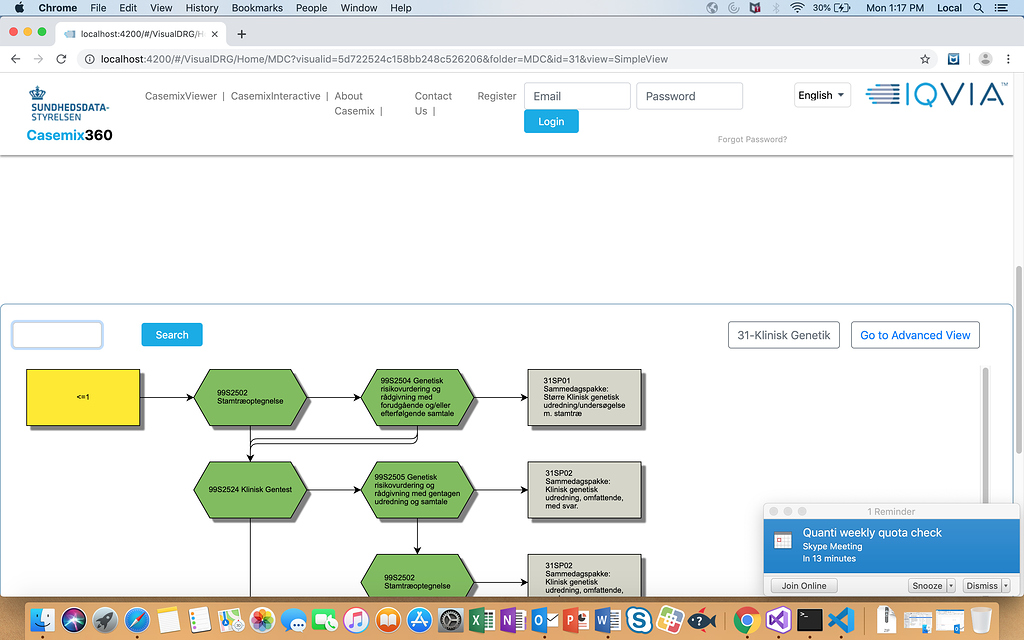This screenshot has height=640, width=1024.
Task: Go to CasemixInteractive navigation item
Action: coord(275,96)
